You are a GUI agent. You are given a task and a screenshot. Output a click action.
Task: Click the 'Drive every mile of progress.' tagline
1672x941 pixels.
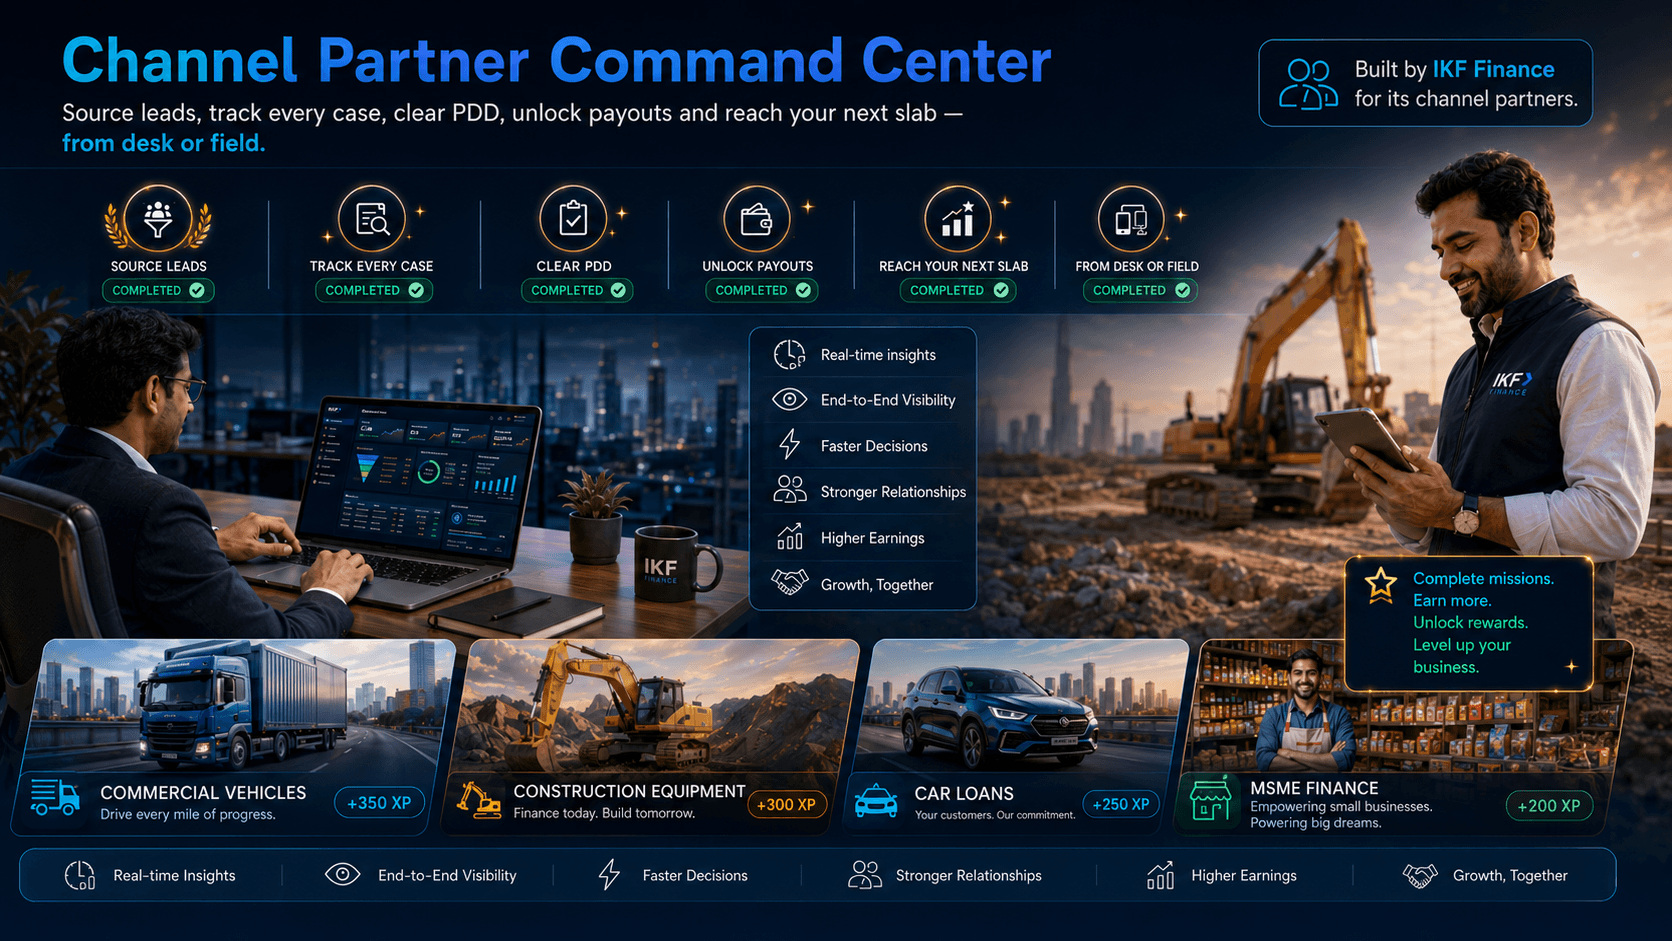coord(187,815)
